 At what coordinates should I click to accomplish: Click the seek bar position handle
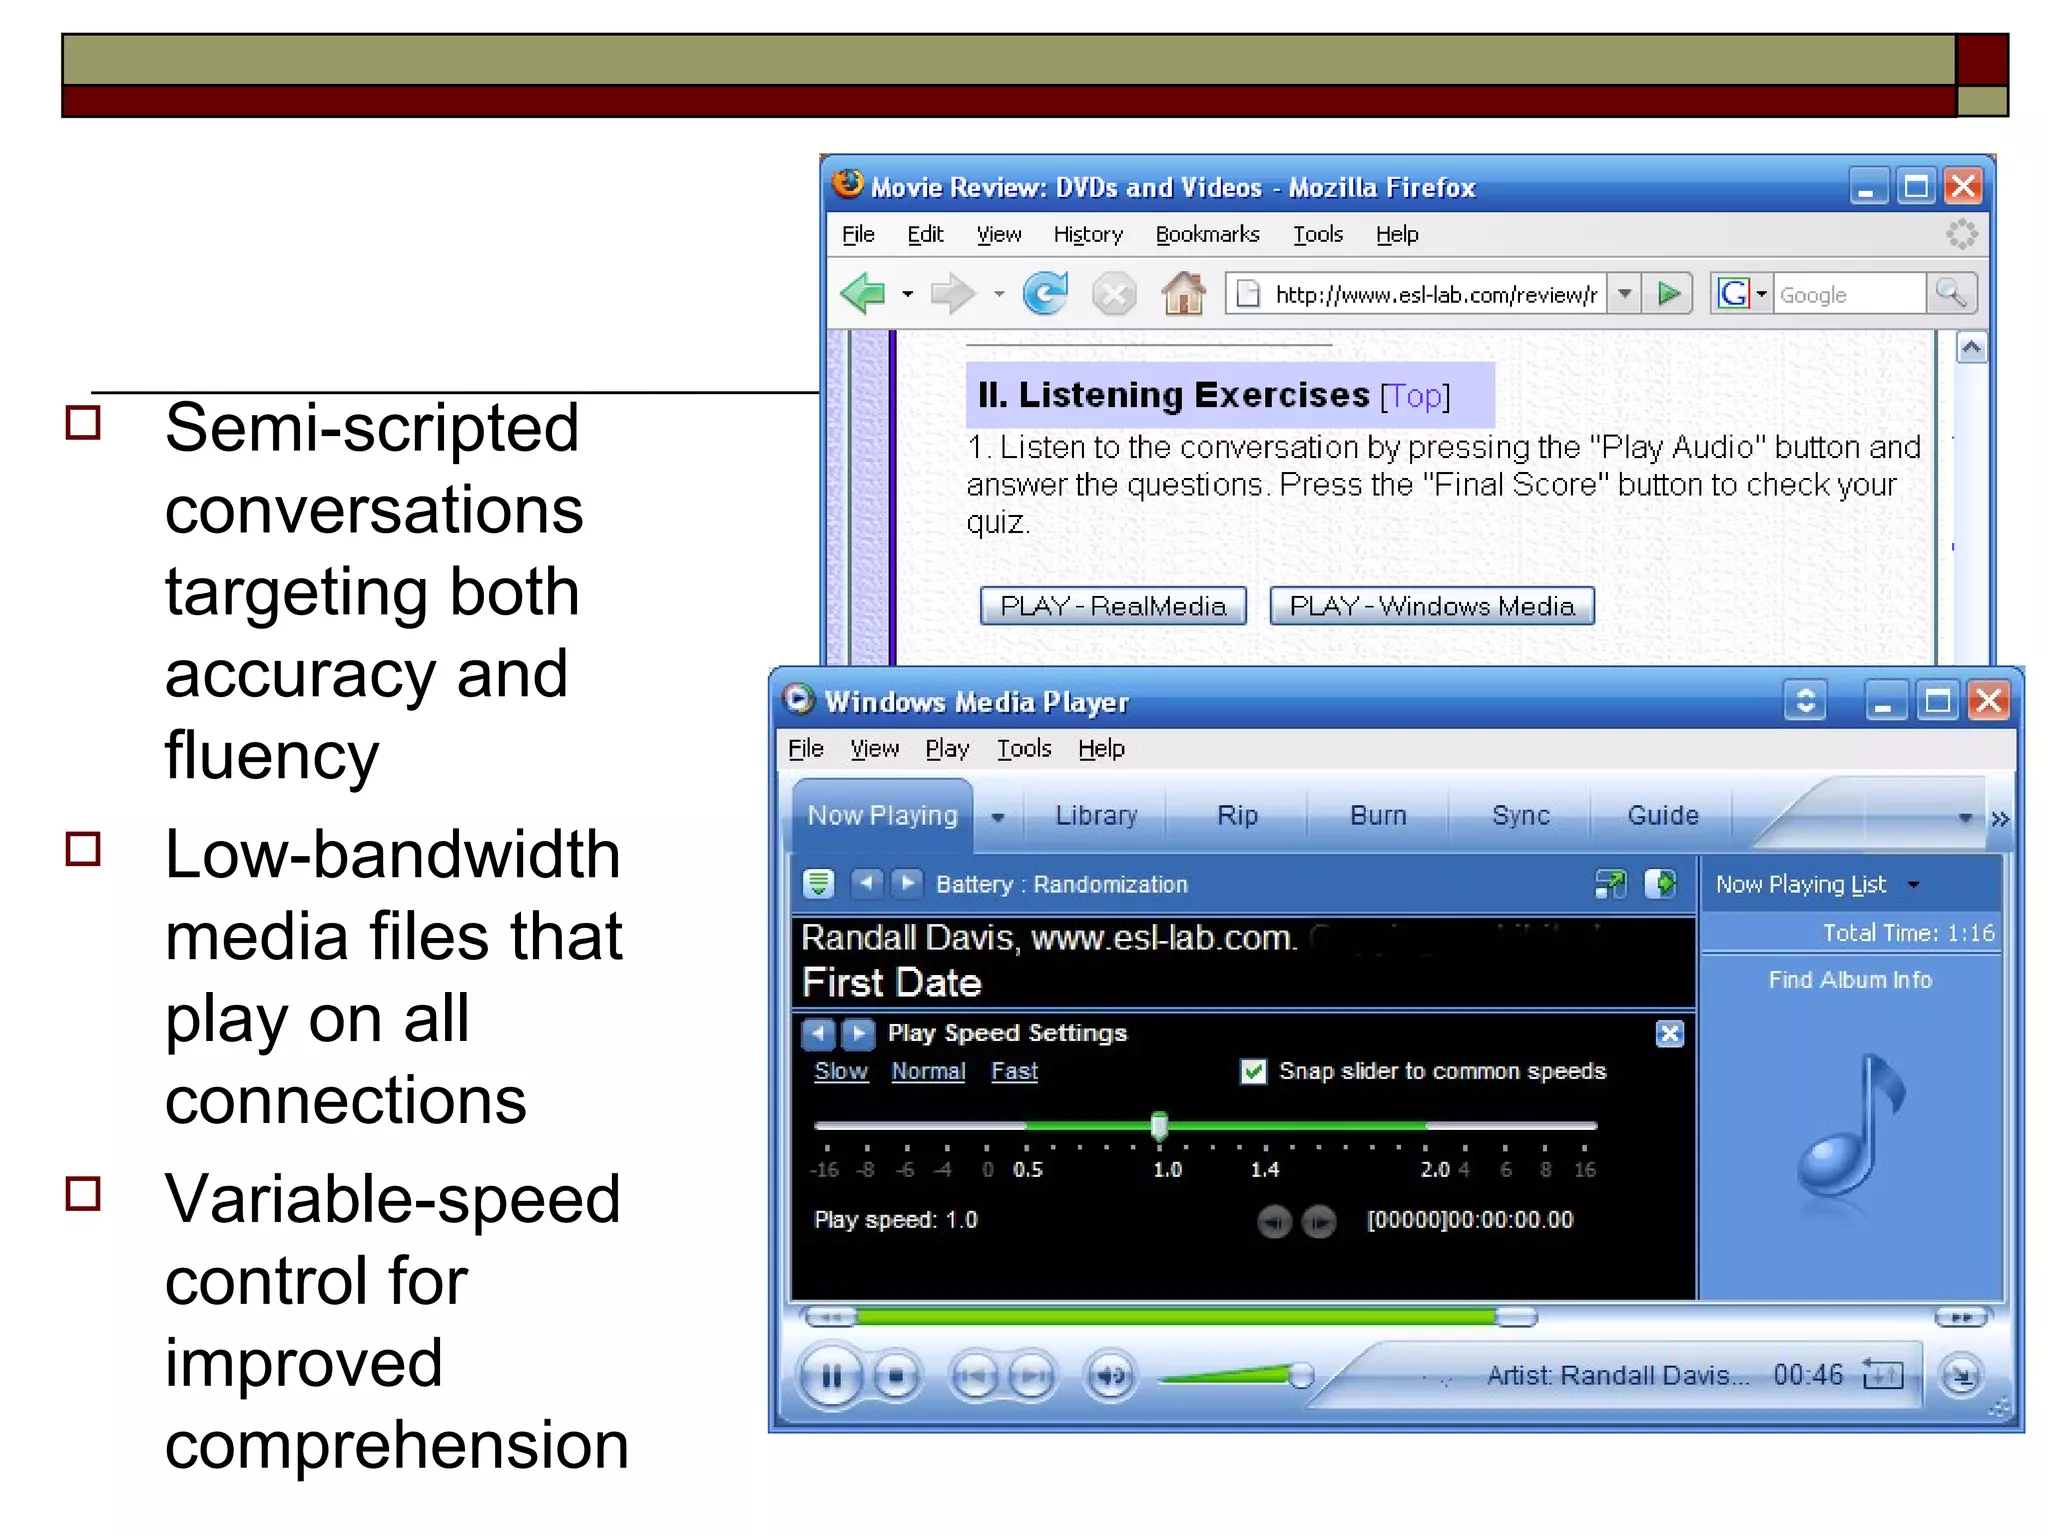[1516, 1318]
